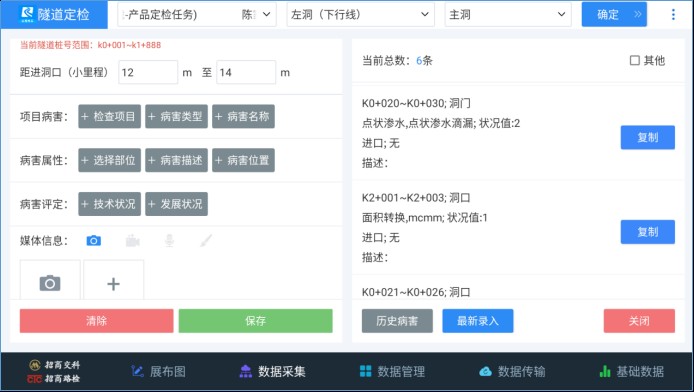Tap the microphone audio media icon
Screen dimensions: 694x392
point(169,241)
